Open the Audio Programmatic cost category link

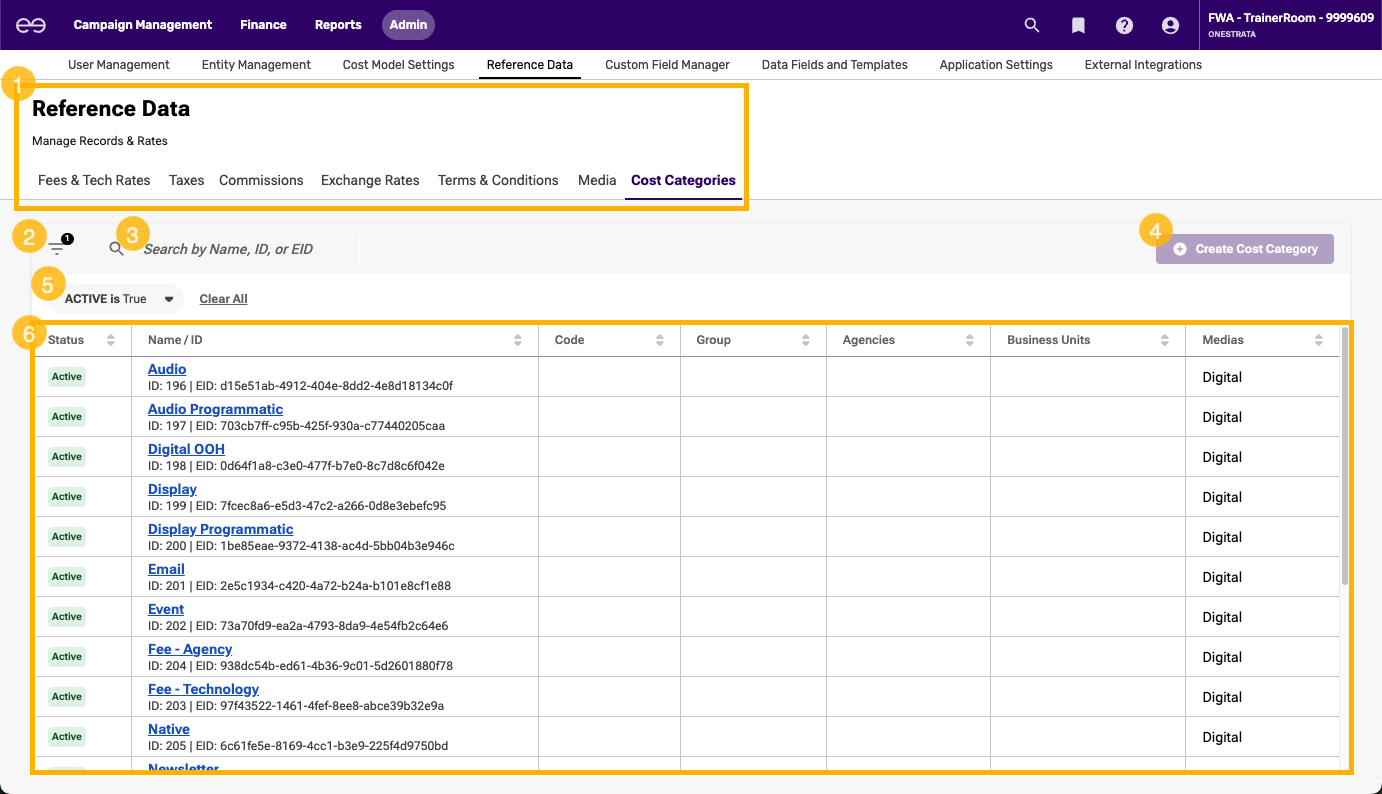coord(215,409)
